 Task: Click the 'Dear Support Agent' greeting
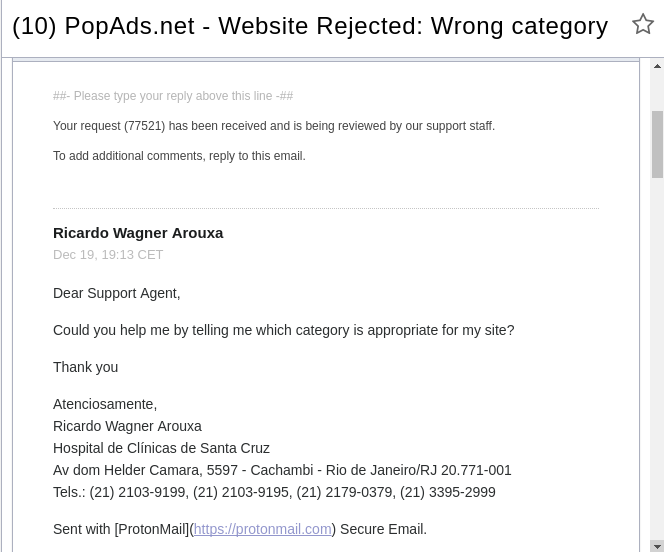pos(117,293)
